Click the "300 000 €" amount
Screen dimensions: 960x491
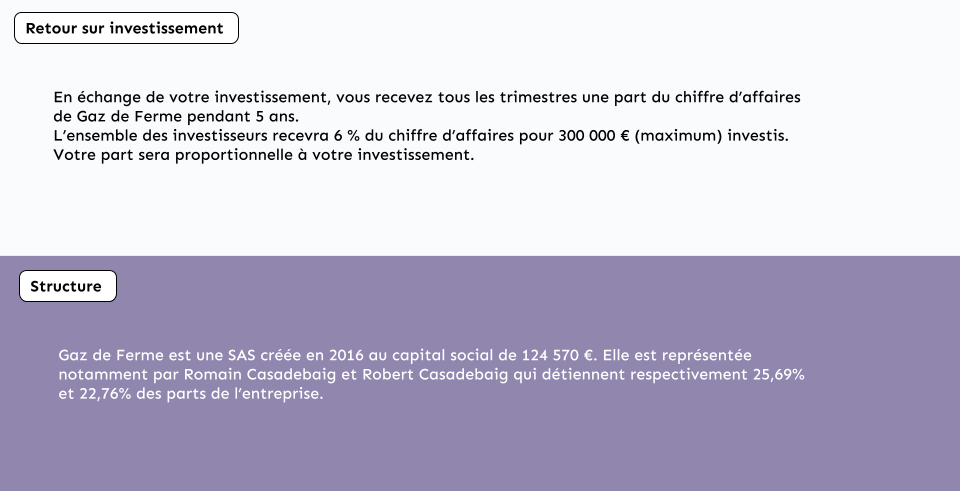(x=594, y=135)
